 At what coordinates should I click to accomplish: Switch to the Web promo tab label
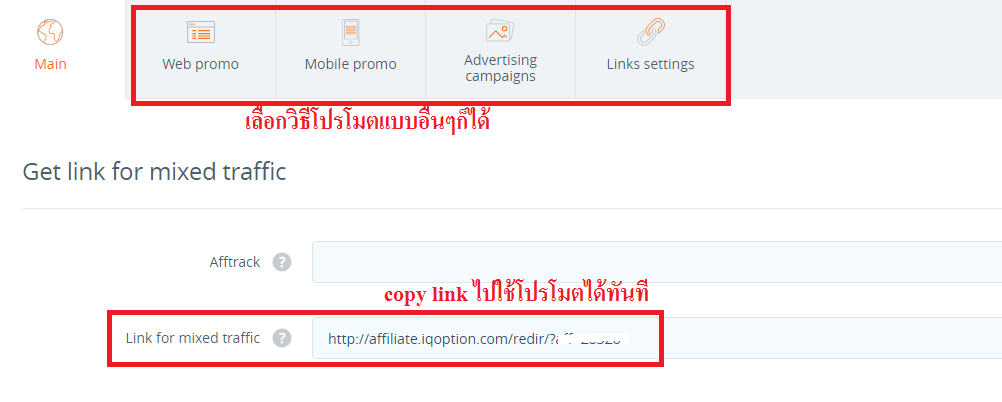coord(201,65)
